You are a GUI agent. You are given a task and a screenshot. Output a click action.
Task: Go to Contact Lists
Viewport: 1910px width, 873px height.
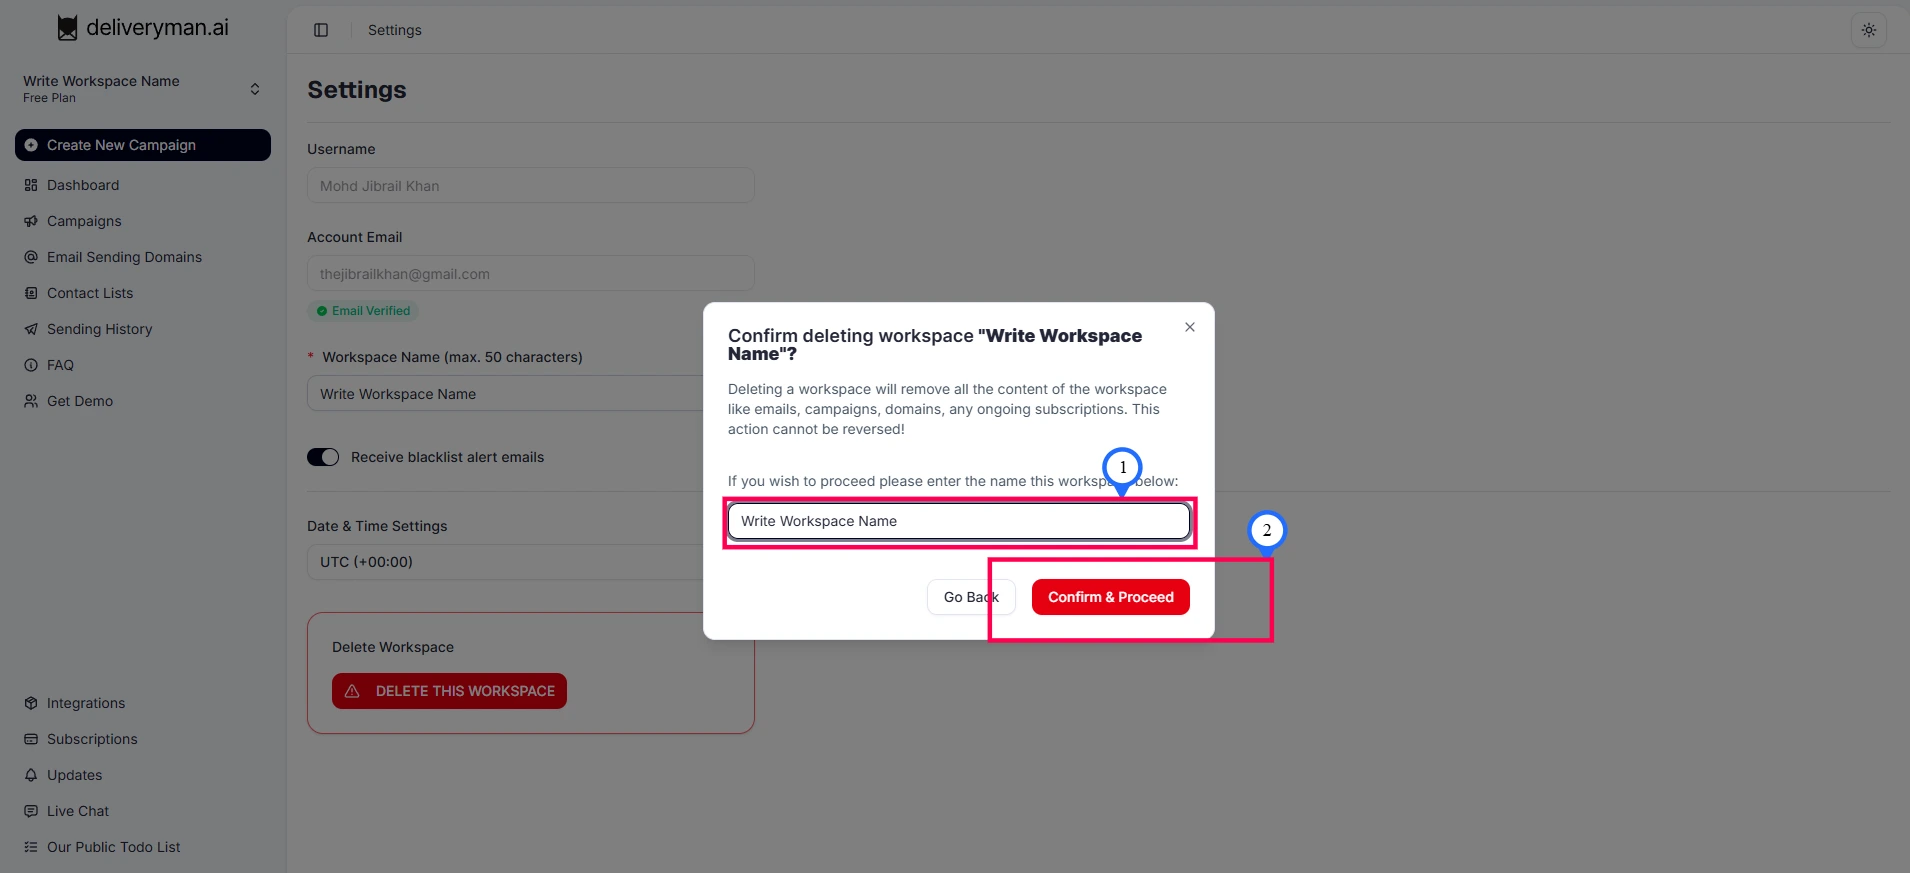tap(90, 293)
